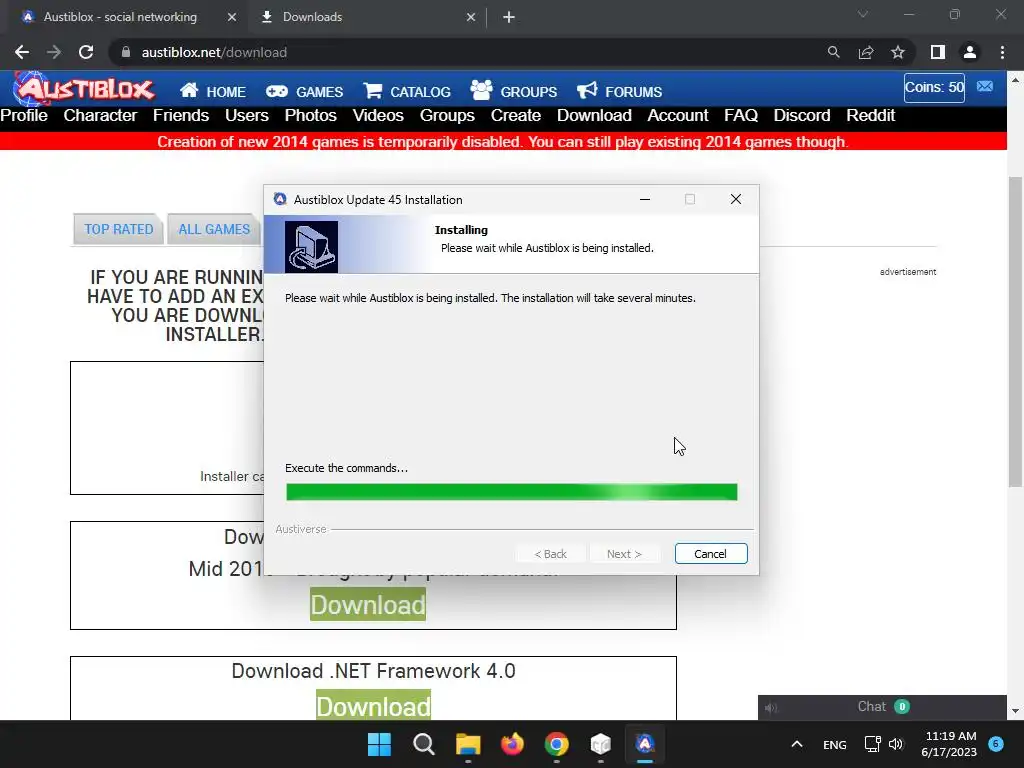Open the Download link in black bar
1024x768 pixels.
pos(594,116)
